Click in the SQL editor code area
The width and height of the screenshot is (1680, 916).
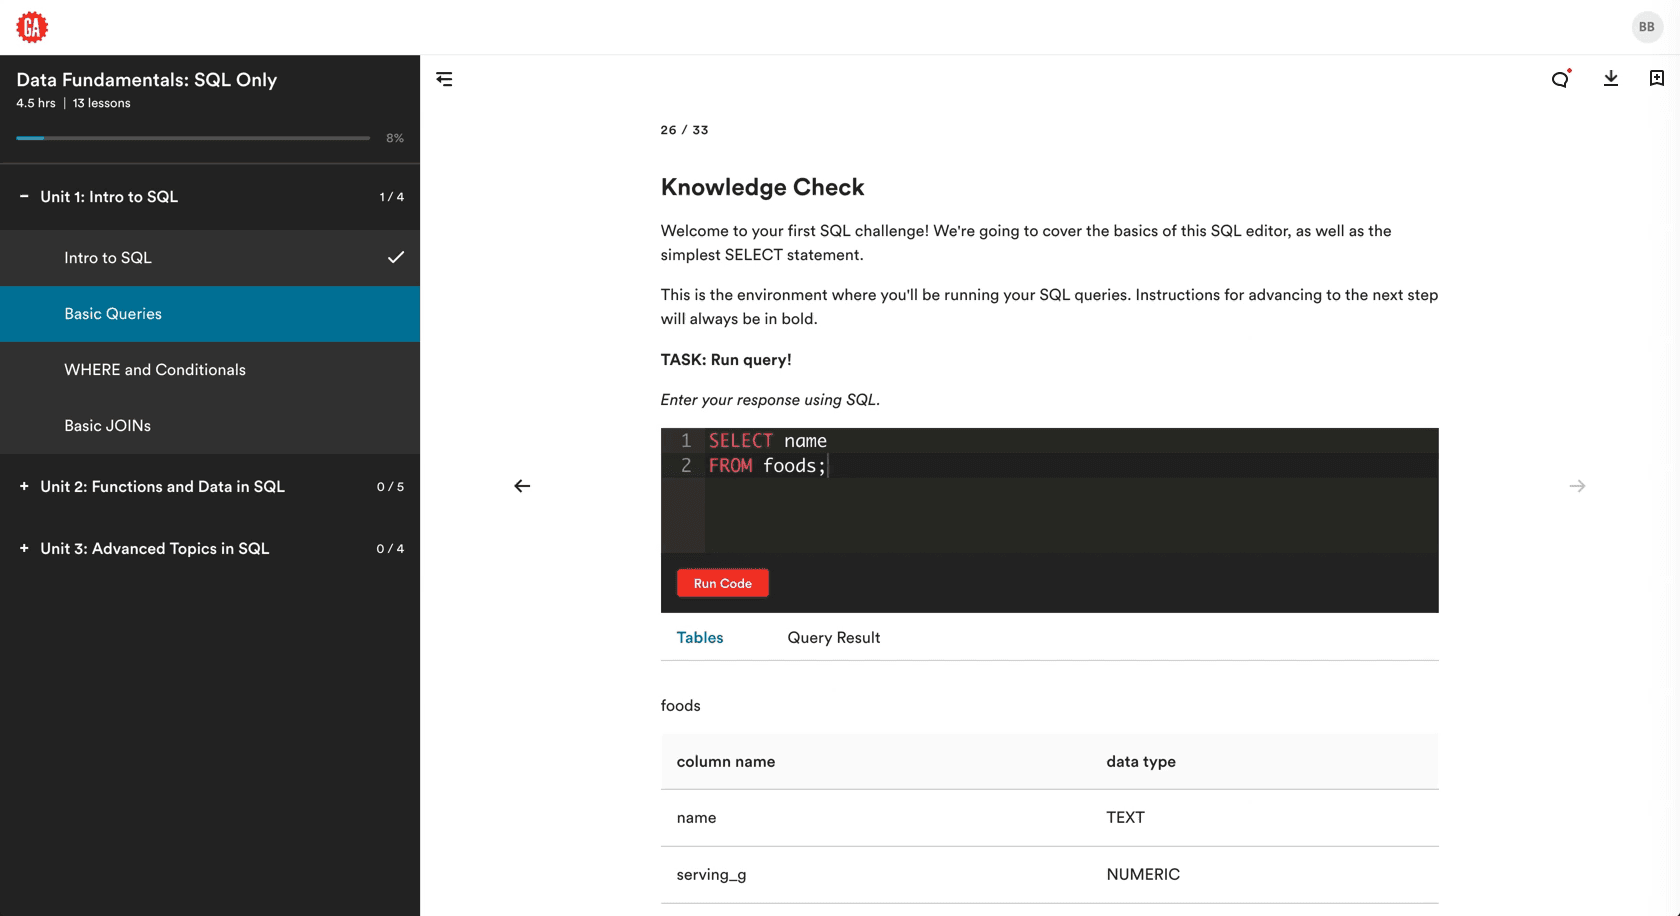click(1072, 490)
